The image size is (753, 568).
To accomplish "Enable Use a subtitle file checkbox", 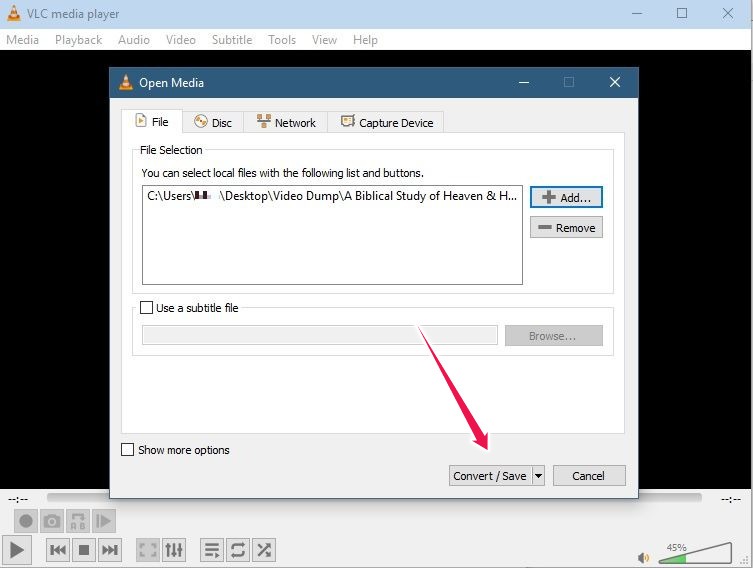I will [x=146, y=307].
